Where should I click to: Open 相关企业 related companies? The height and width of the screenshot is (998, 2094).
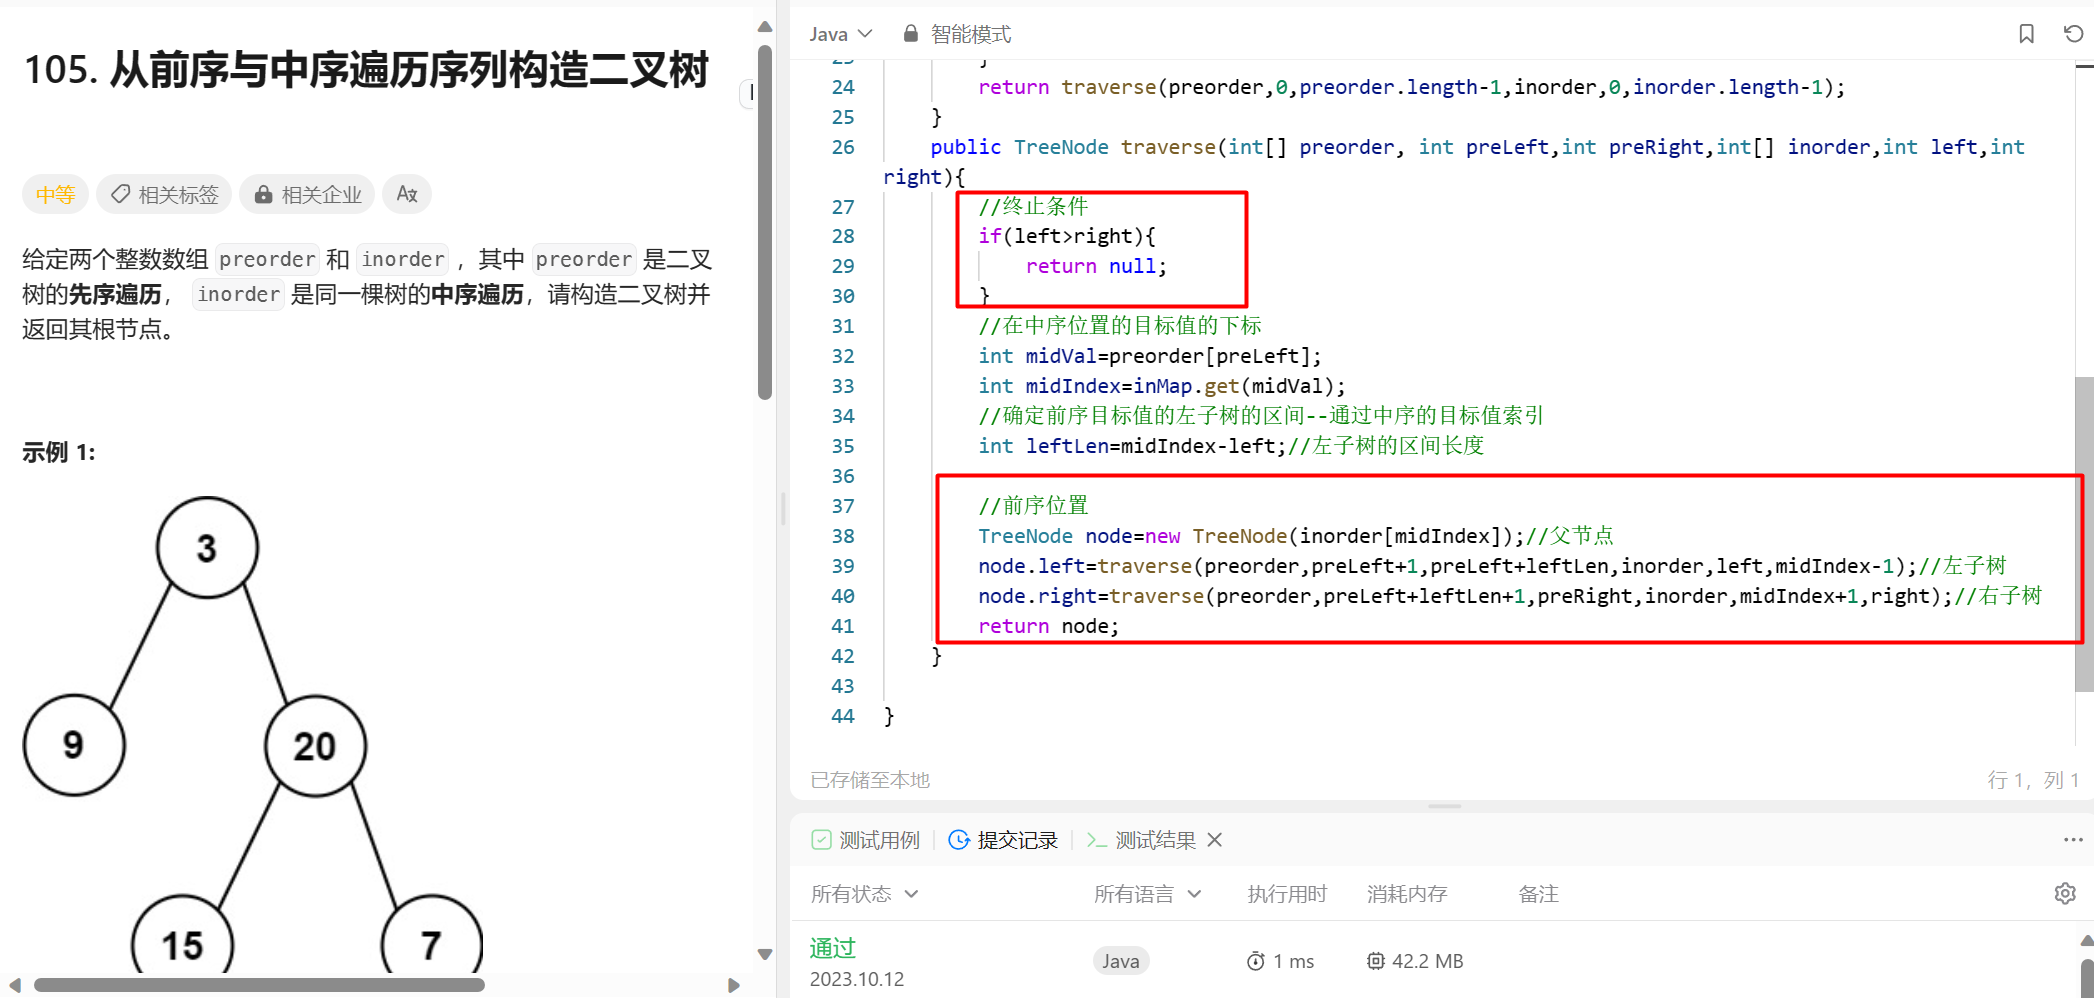click(x=307, y=194)
